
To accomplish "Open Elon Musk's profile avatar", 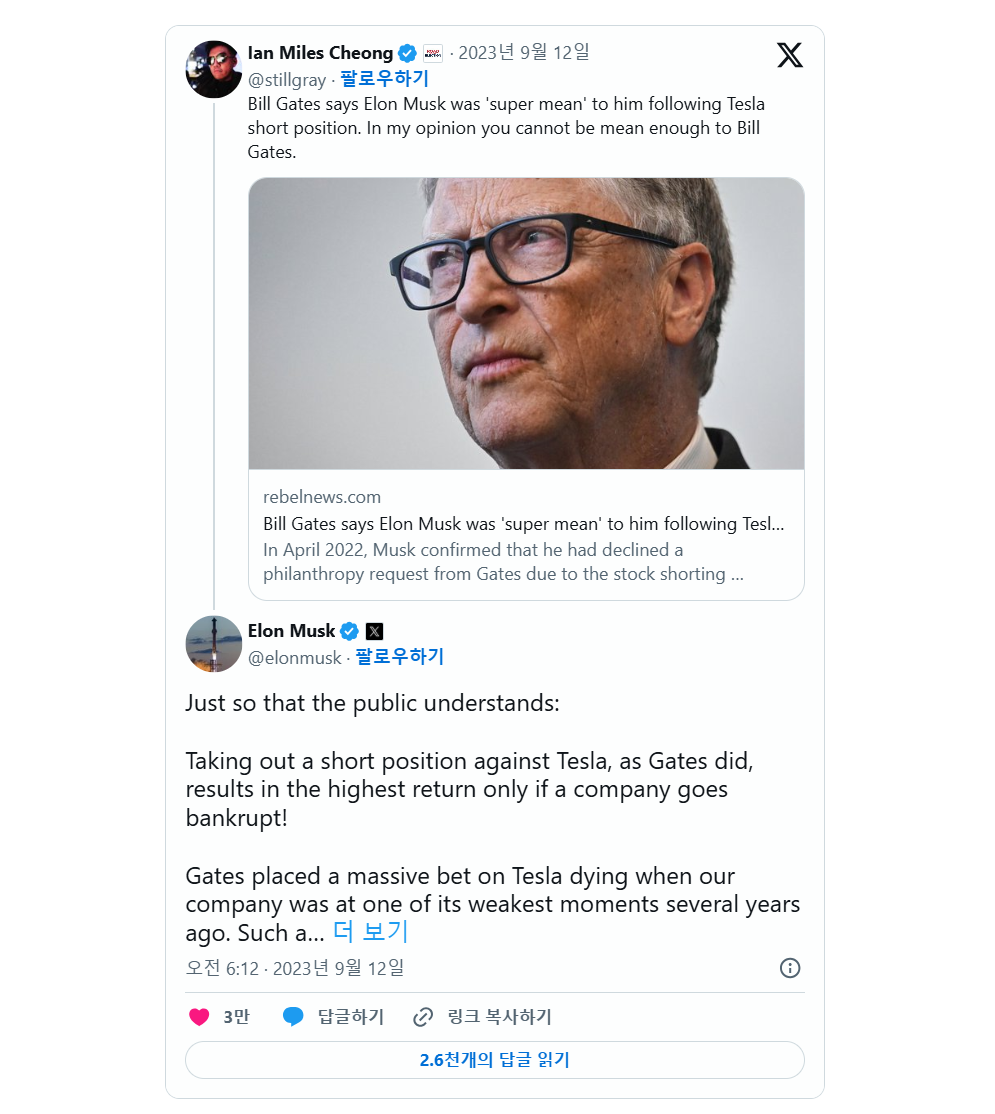I will (x=214, y=644).
